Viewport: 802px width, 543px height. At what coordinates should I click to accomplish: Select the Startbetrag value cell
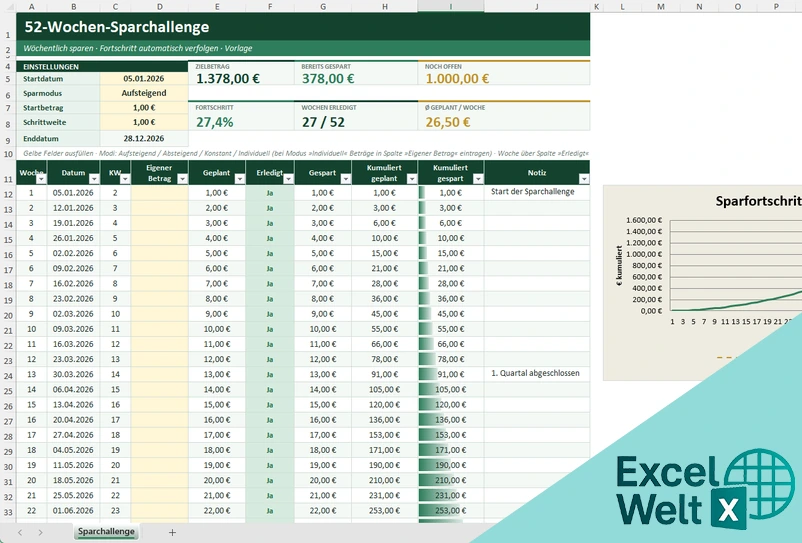(x=144, y=108)
